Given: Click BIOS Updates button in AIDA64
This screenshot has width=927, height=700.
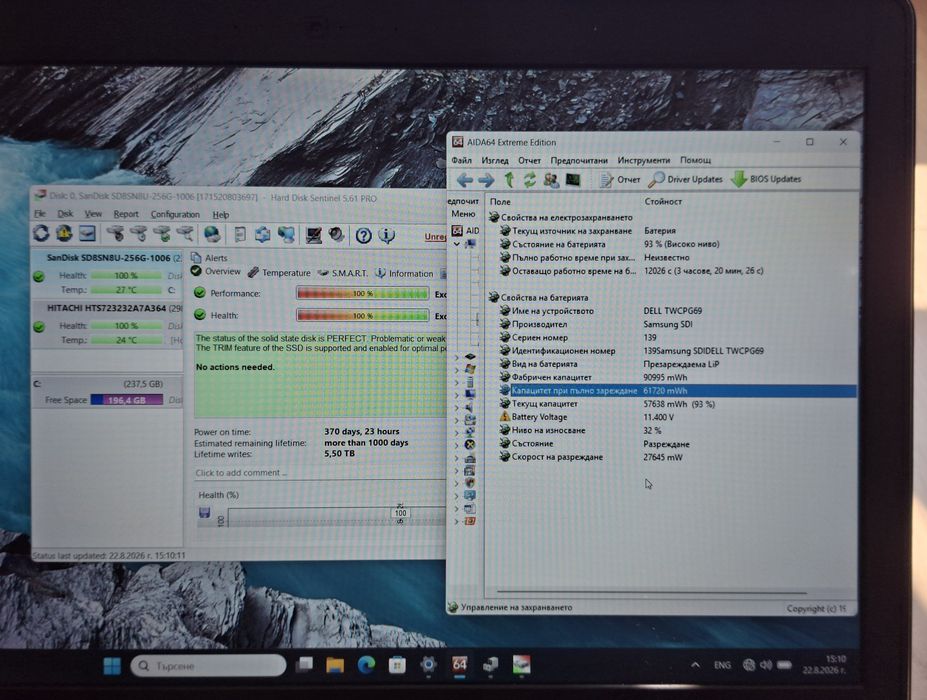Looking at the screenshot, I should point(766,179).
